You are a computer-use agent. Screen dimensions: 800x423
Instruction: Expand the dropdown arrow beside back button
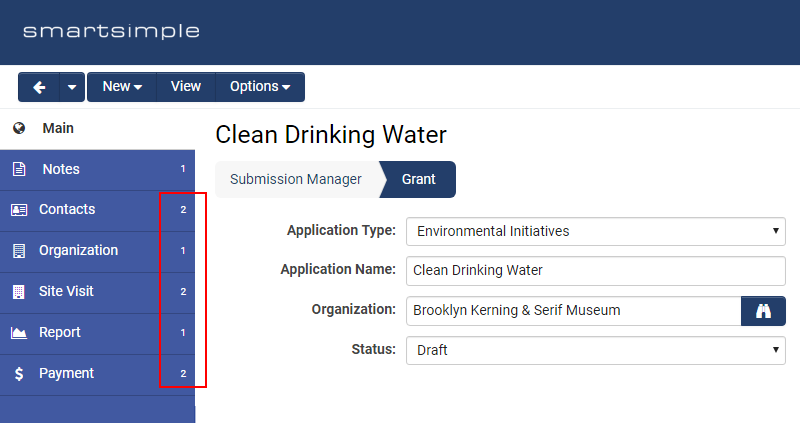point(72,87)
